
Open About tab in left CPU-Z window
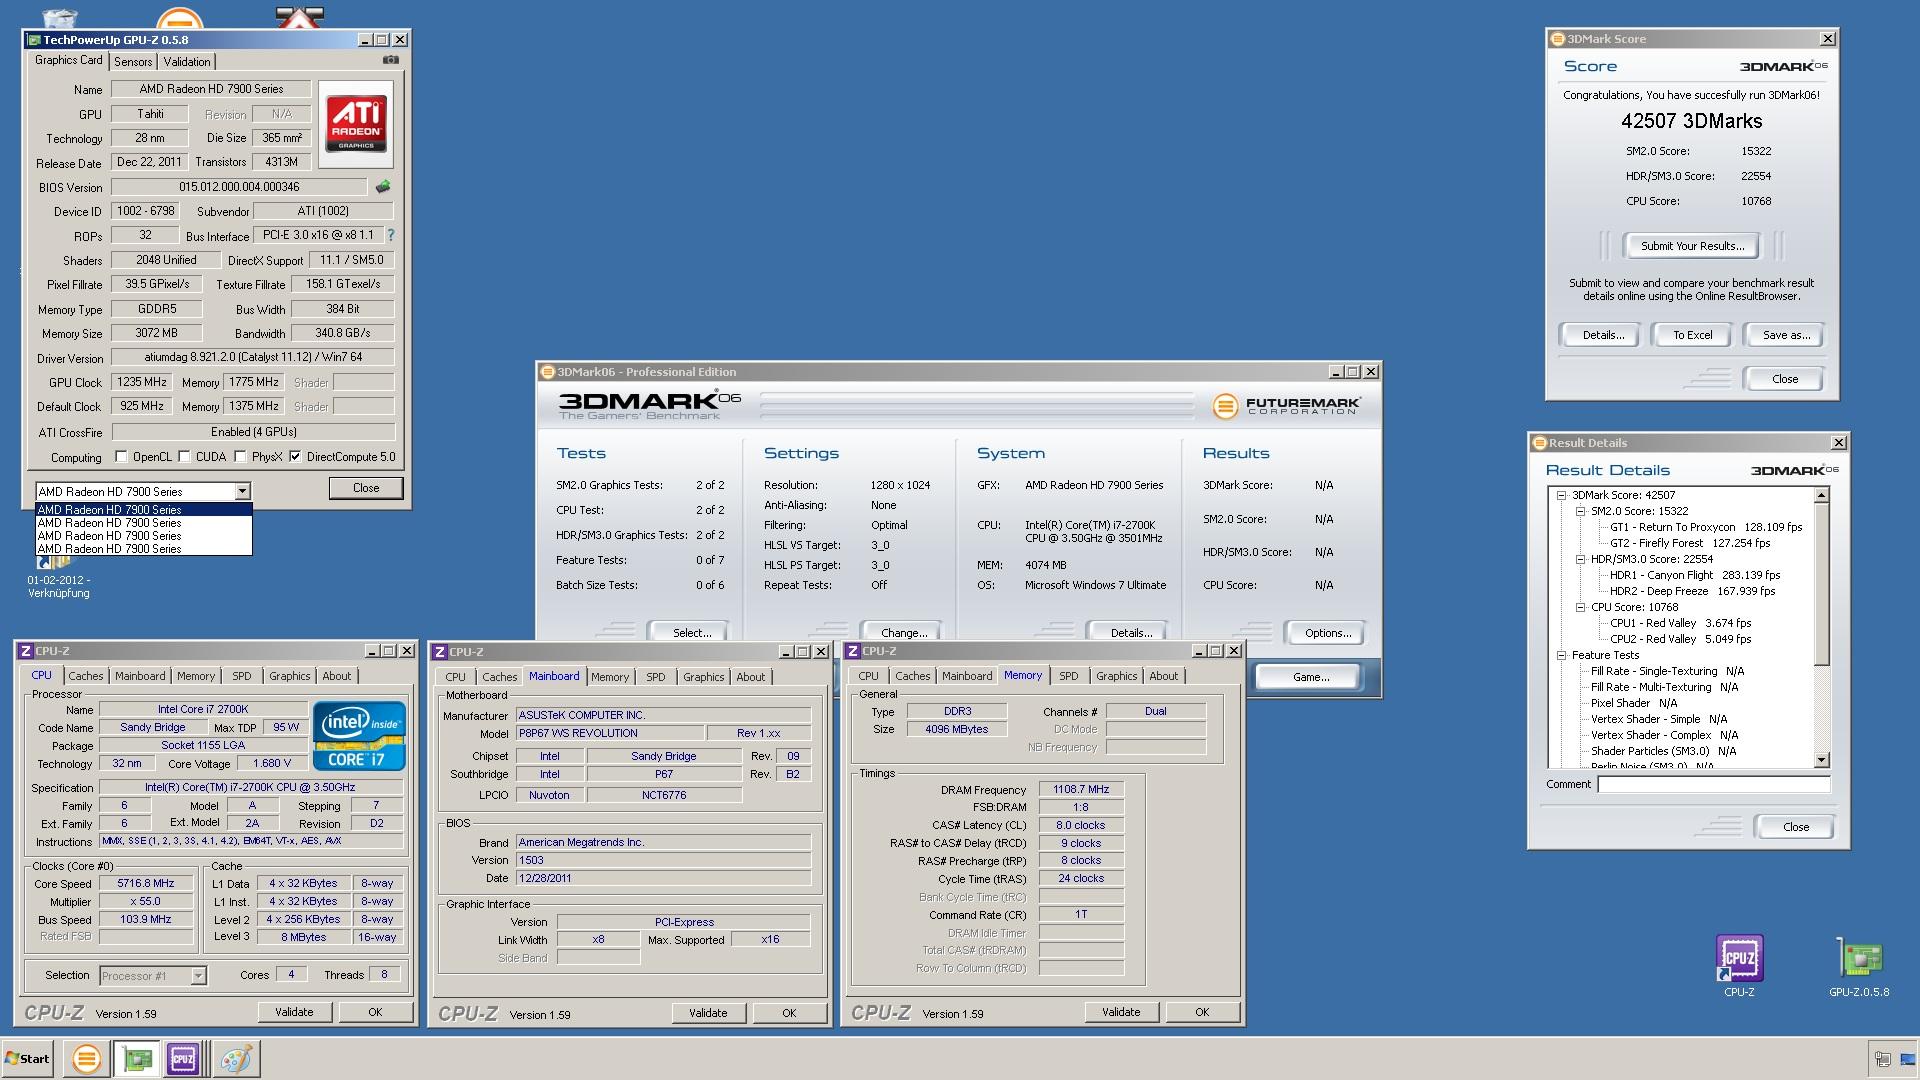coord(337,676)
